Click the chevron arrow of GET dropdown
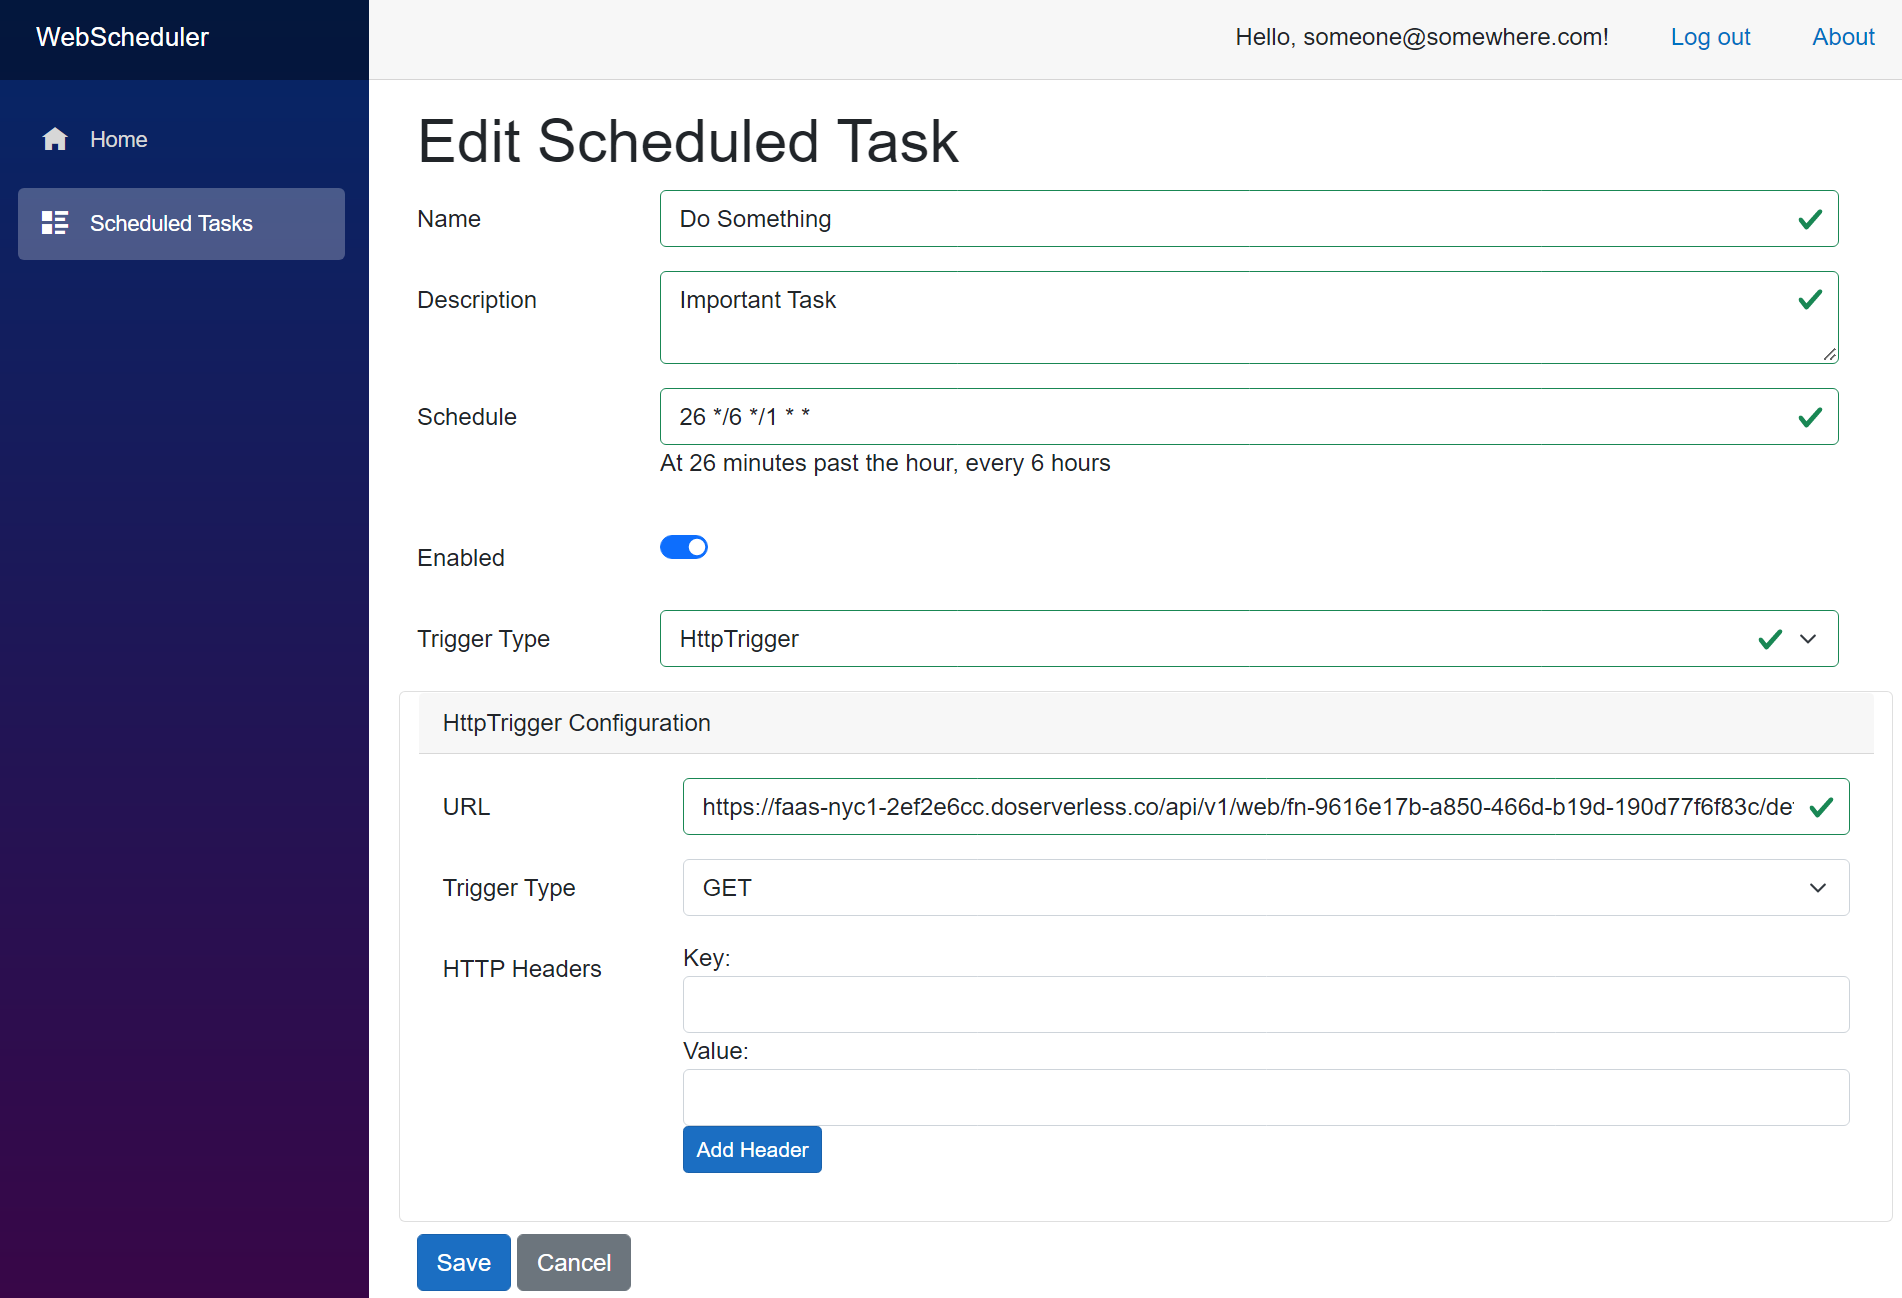1902x1298 pixels. click(x=1817, y=888)
